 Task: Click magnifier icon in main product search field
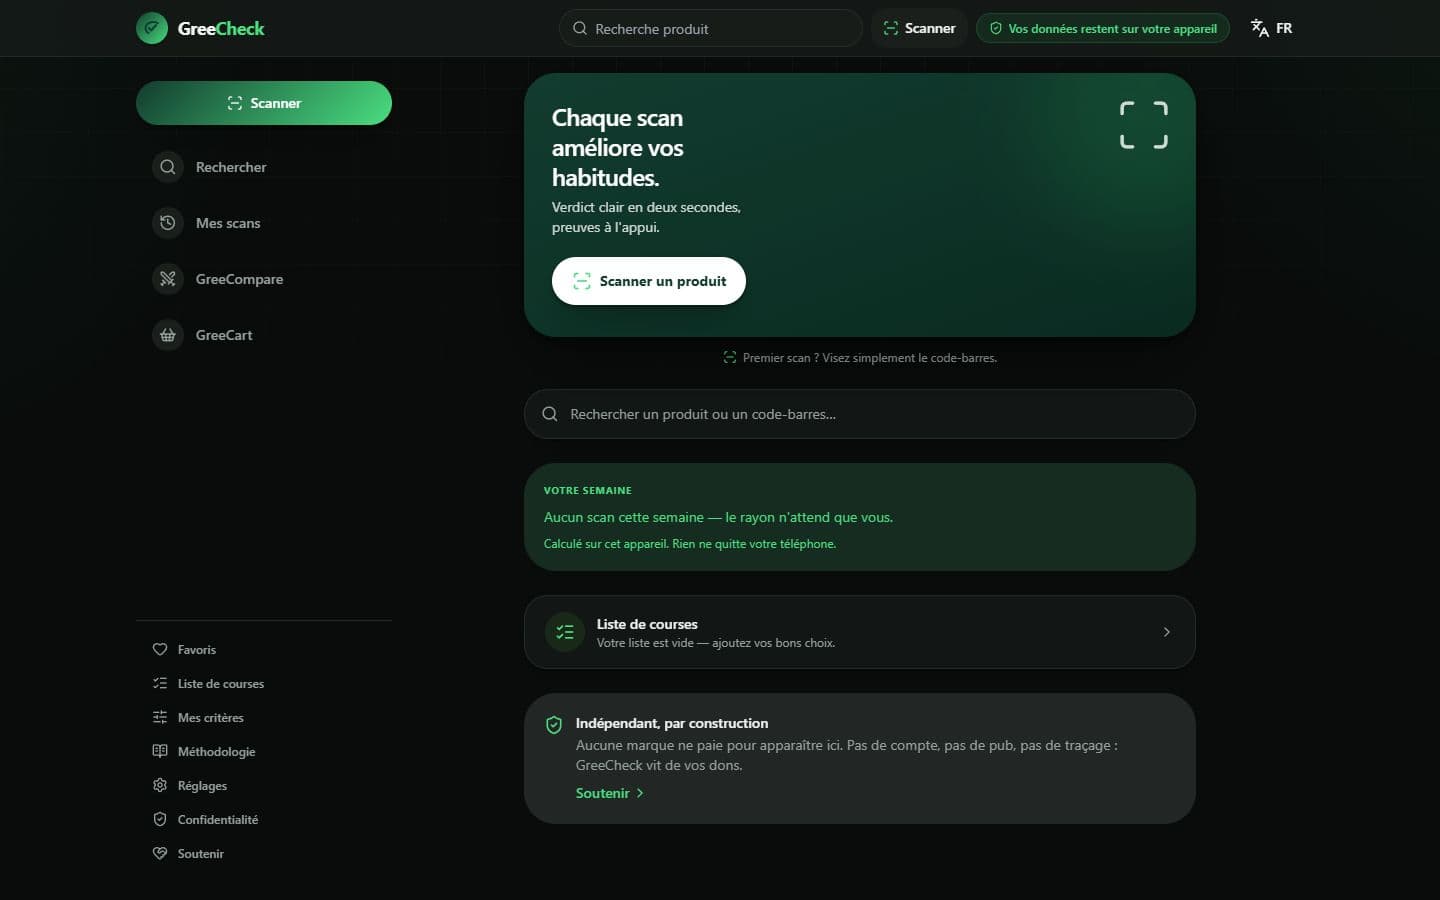pyautogui.click(x=550, y=414)
